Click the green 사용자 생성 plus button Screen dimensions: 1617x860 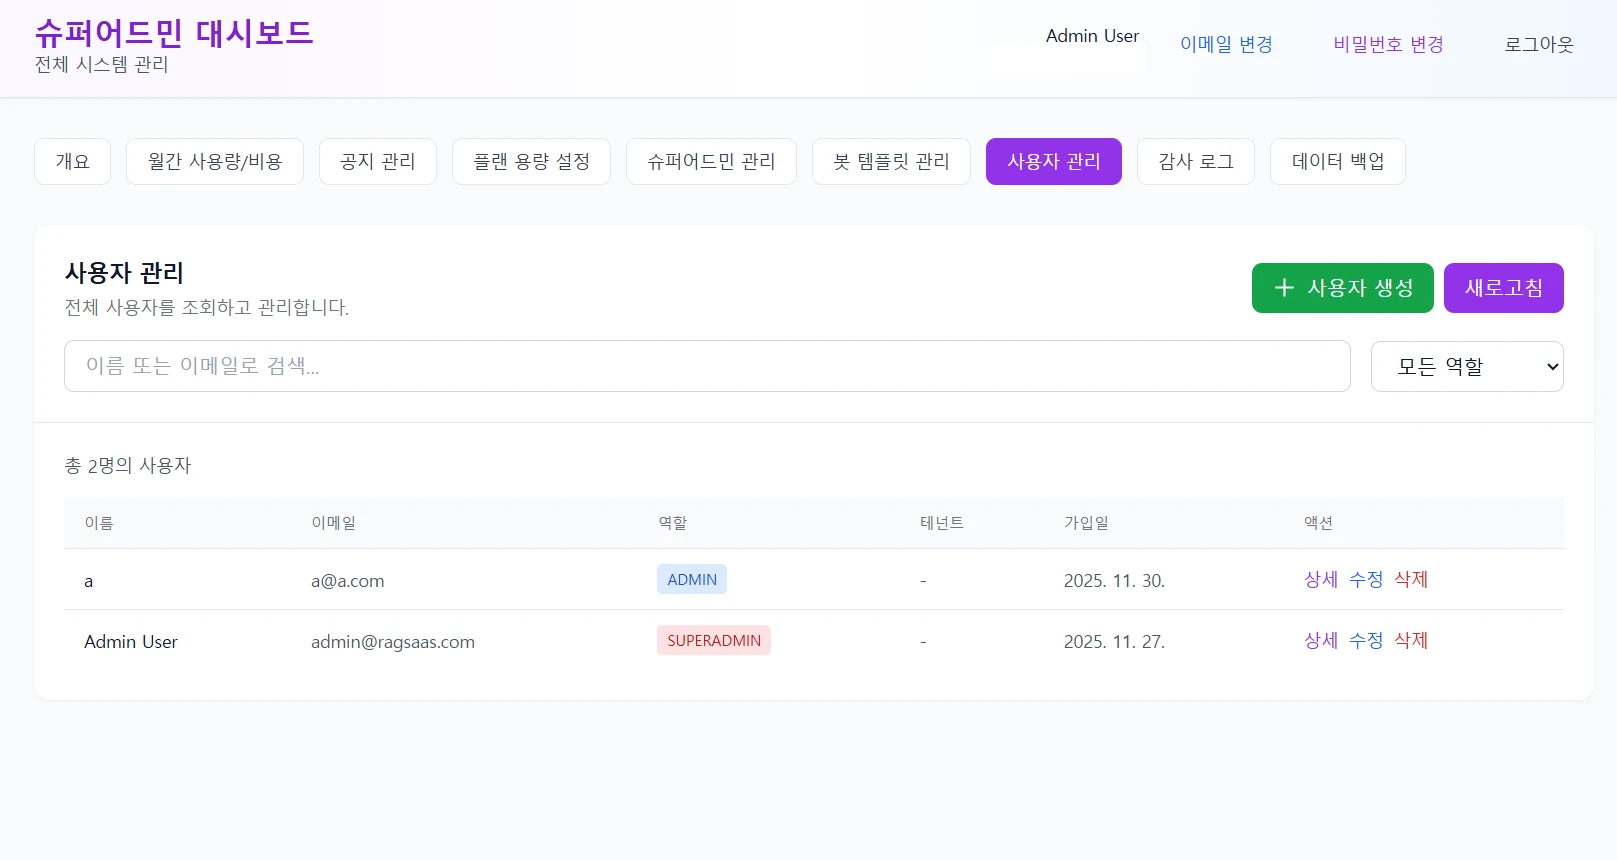click(x=1342, y=288)
